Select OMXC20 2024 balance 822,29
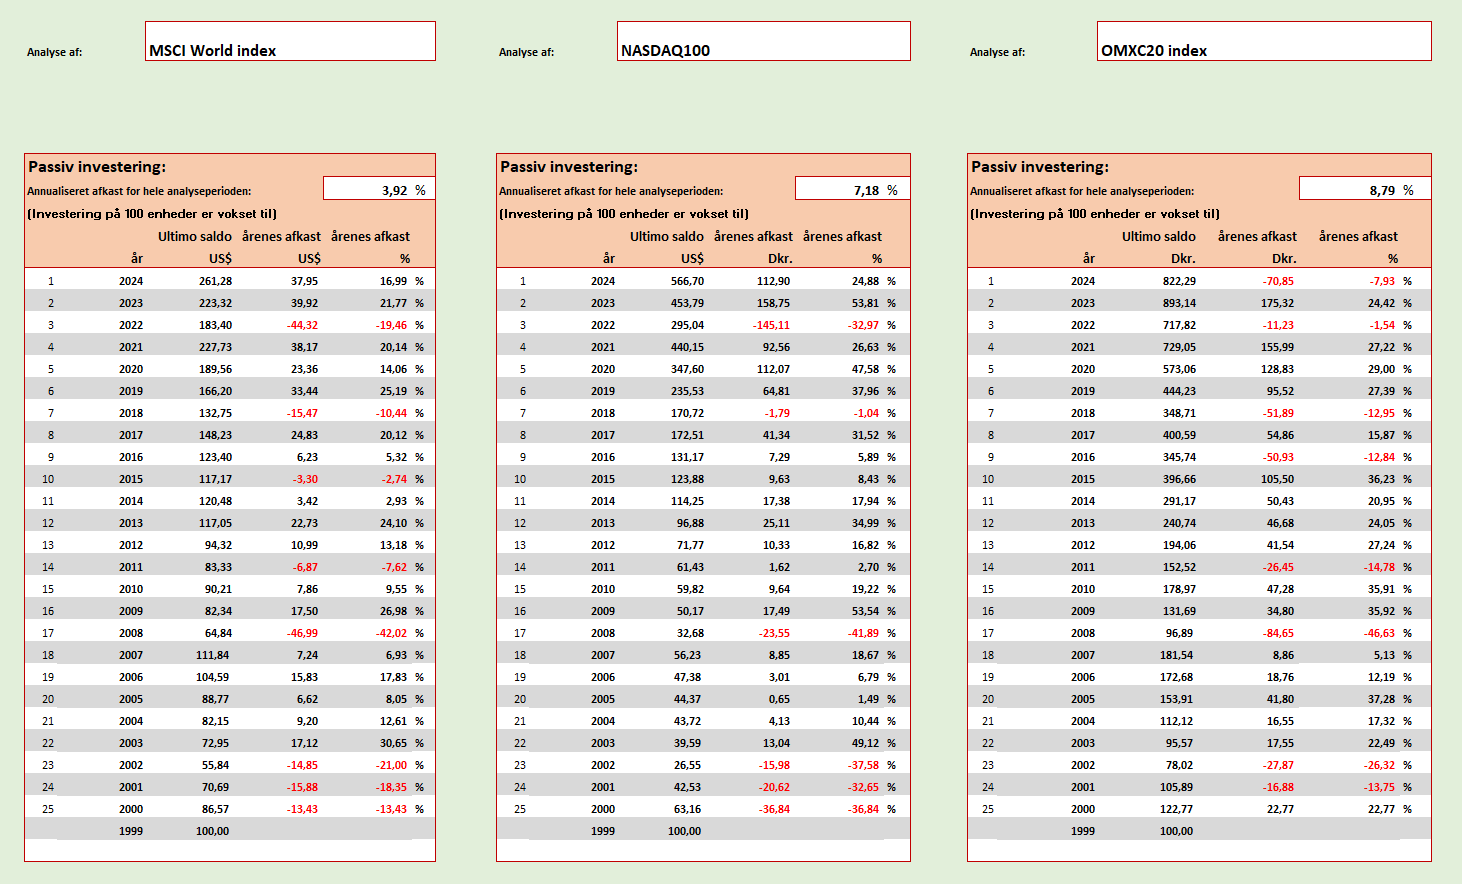This screenshot has width=1462, height=884. tap(1179, 281)
